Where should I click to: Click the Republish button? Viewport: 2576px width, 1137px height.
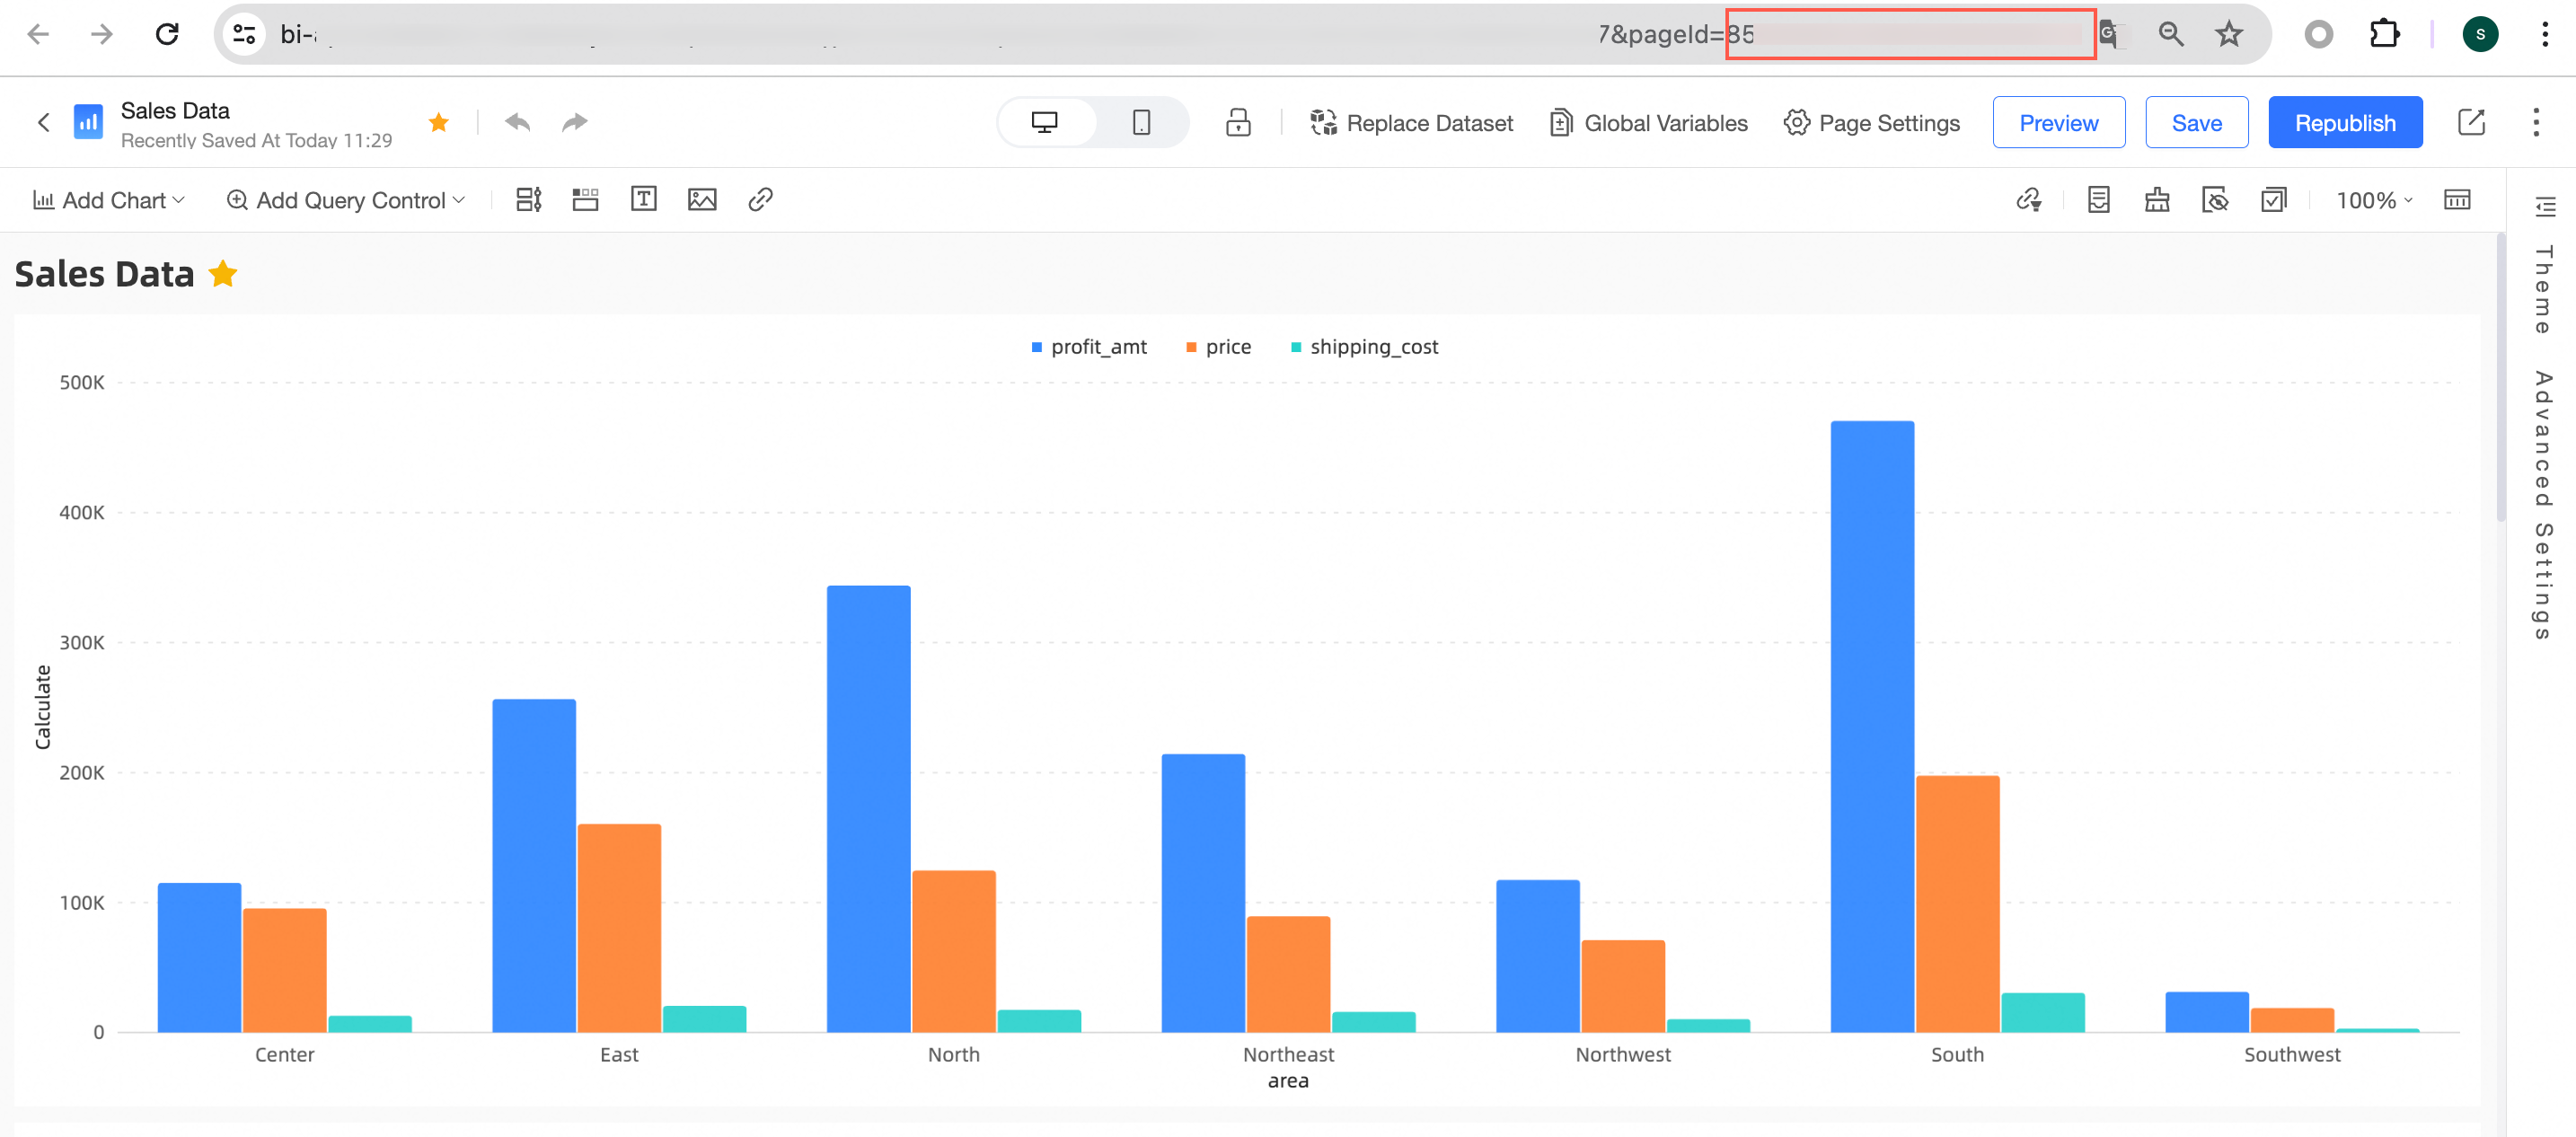pyautogui.click(x=2344, y=122)
